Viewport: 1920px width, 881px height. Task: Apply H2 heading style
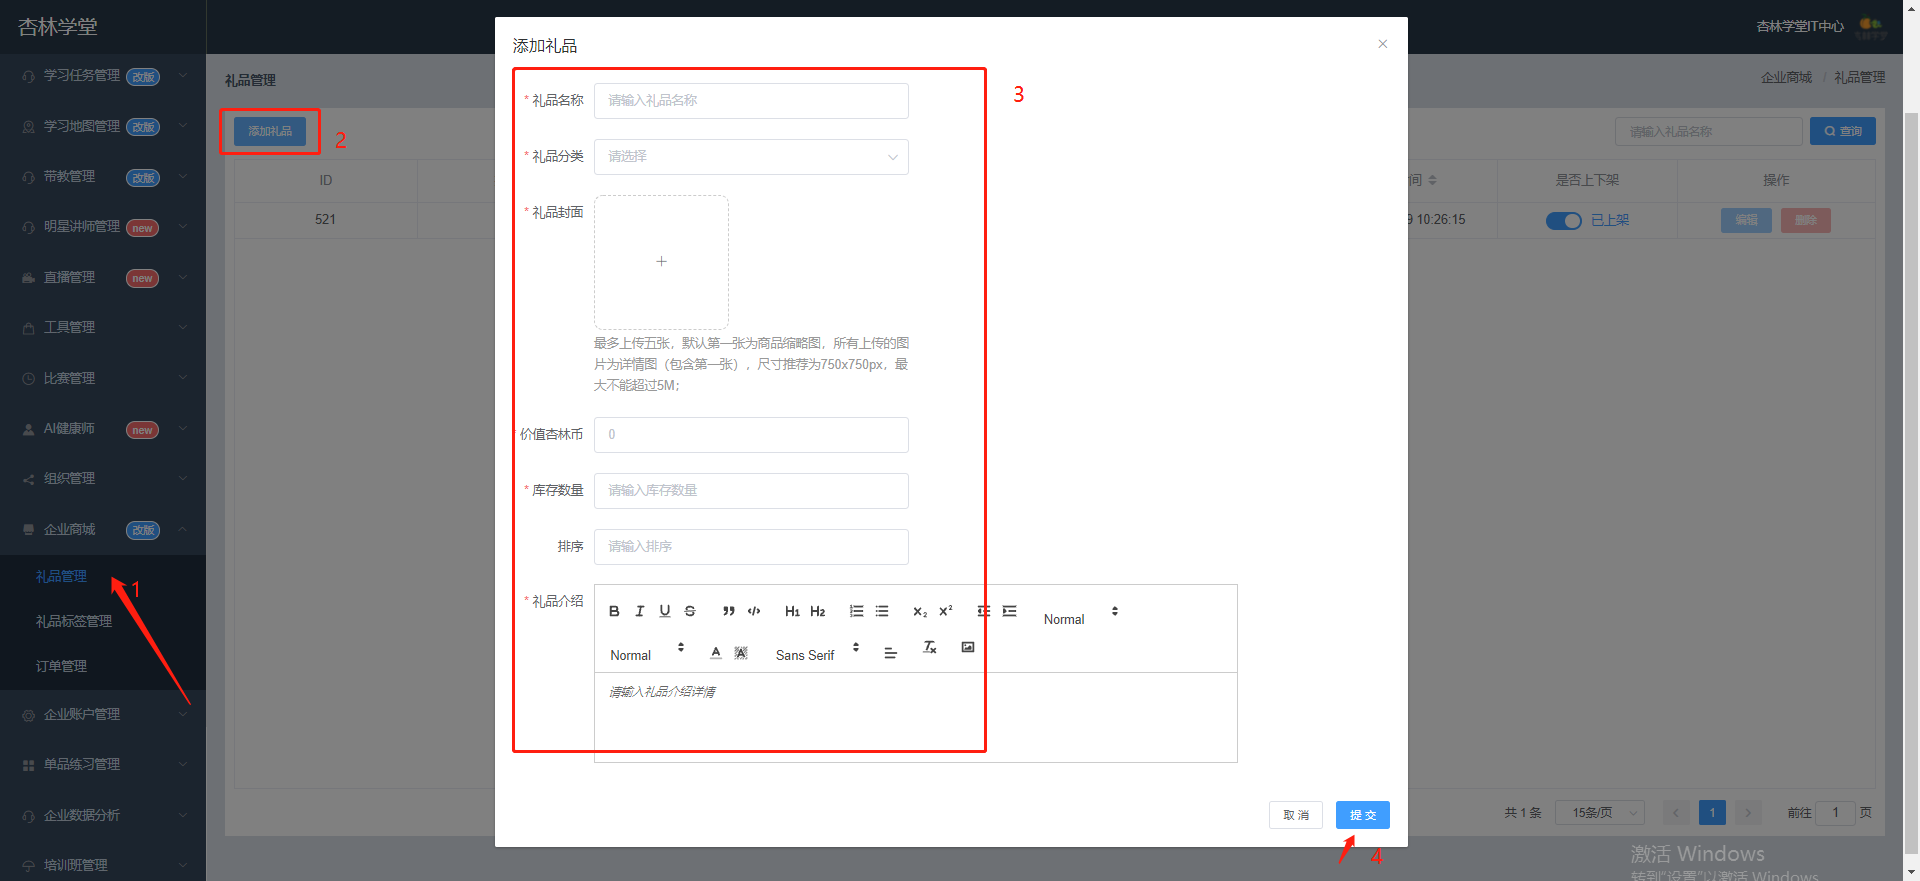pyautogui.click(x=818, y=611)
